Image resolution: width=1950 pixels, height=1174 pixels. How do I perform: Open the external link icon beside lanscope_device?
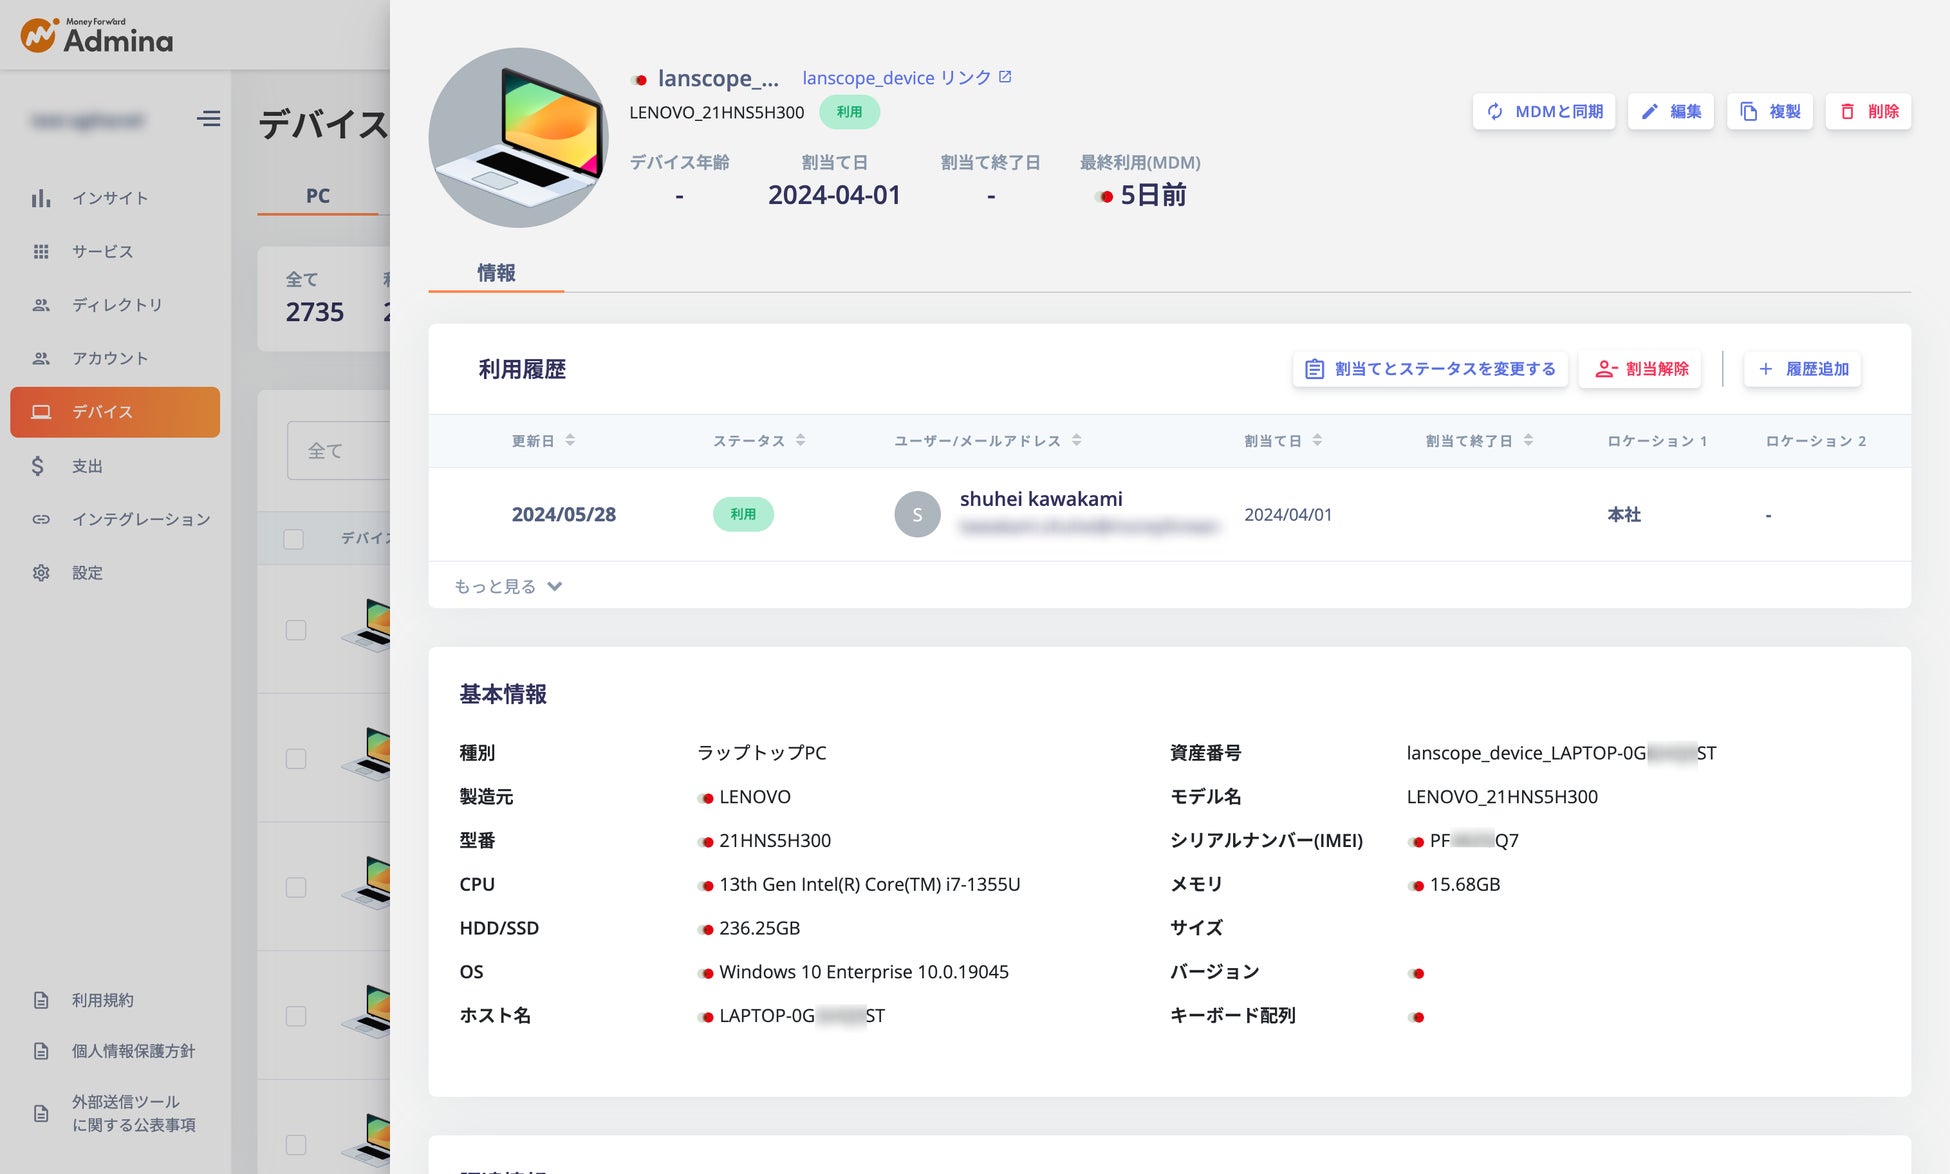[x=1005, y=77]
